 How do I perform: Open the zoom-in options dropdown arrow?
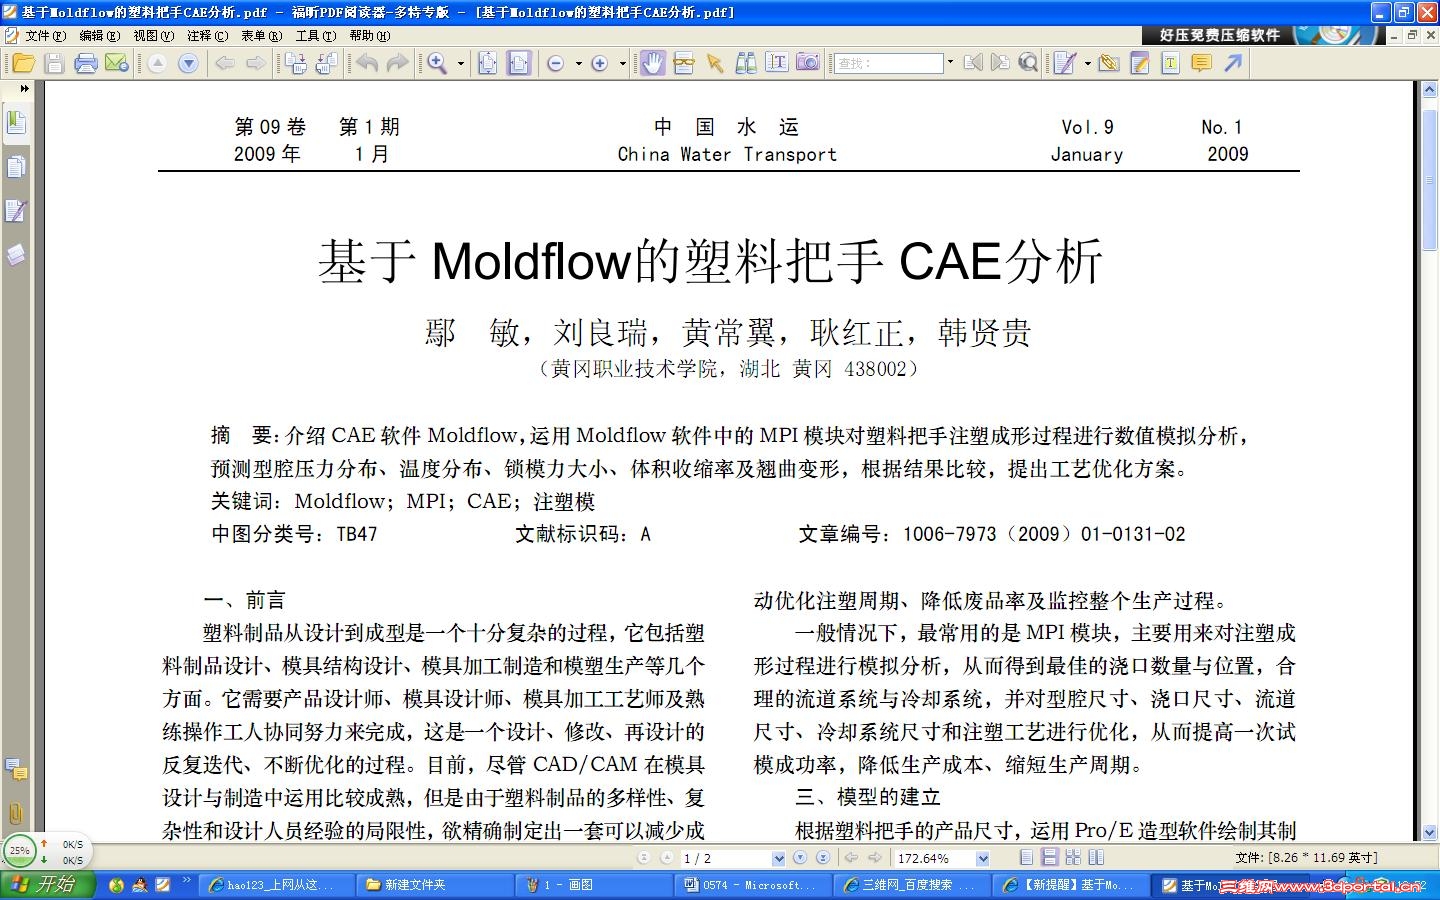pyautogui.click(x=622, y=63)
